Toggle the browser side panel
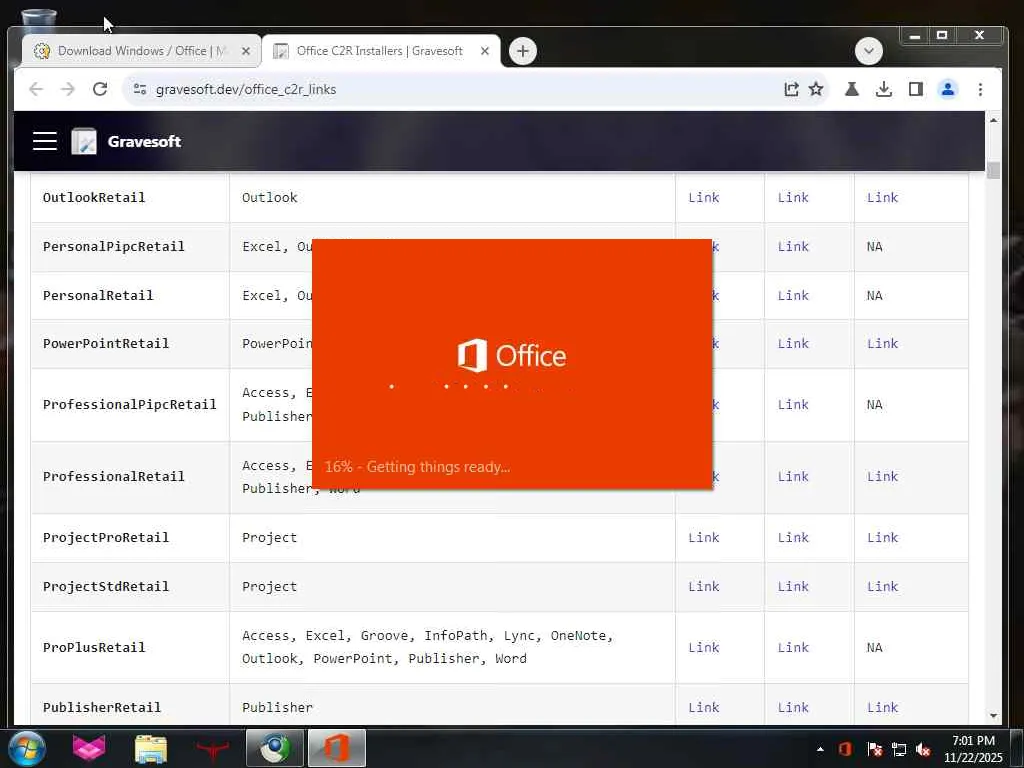Viewport: 1024px width, 768px height. 916,89
